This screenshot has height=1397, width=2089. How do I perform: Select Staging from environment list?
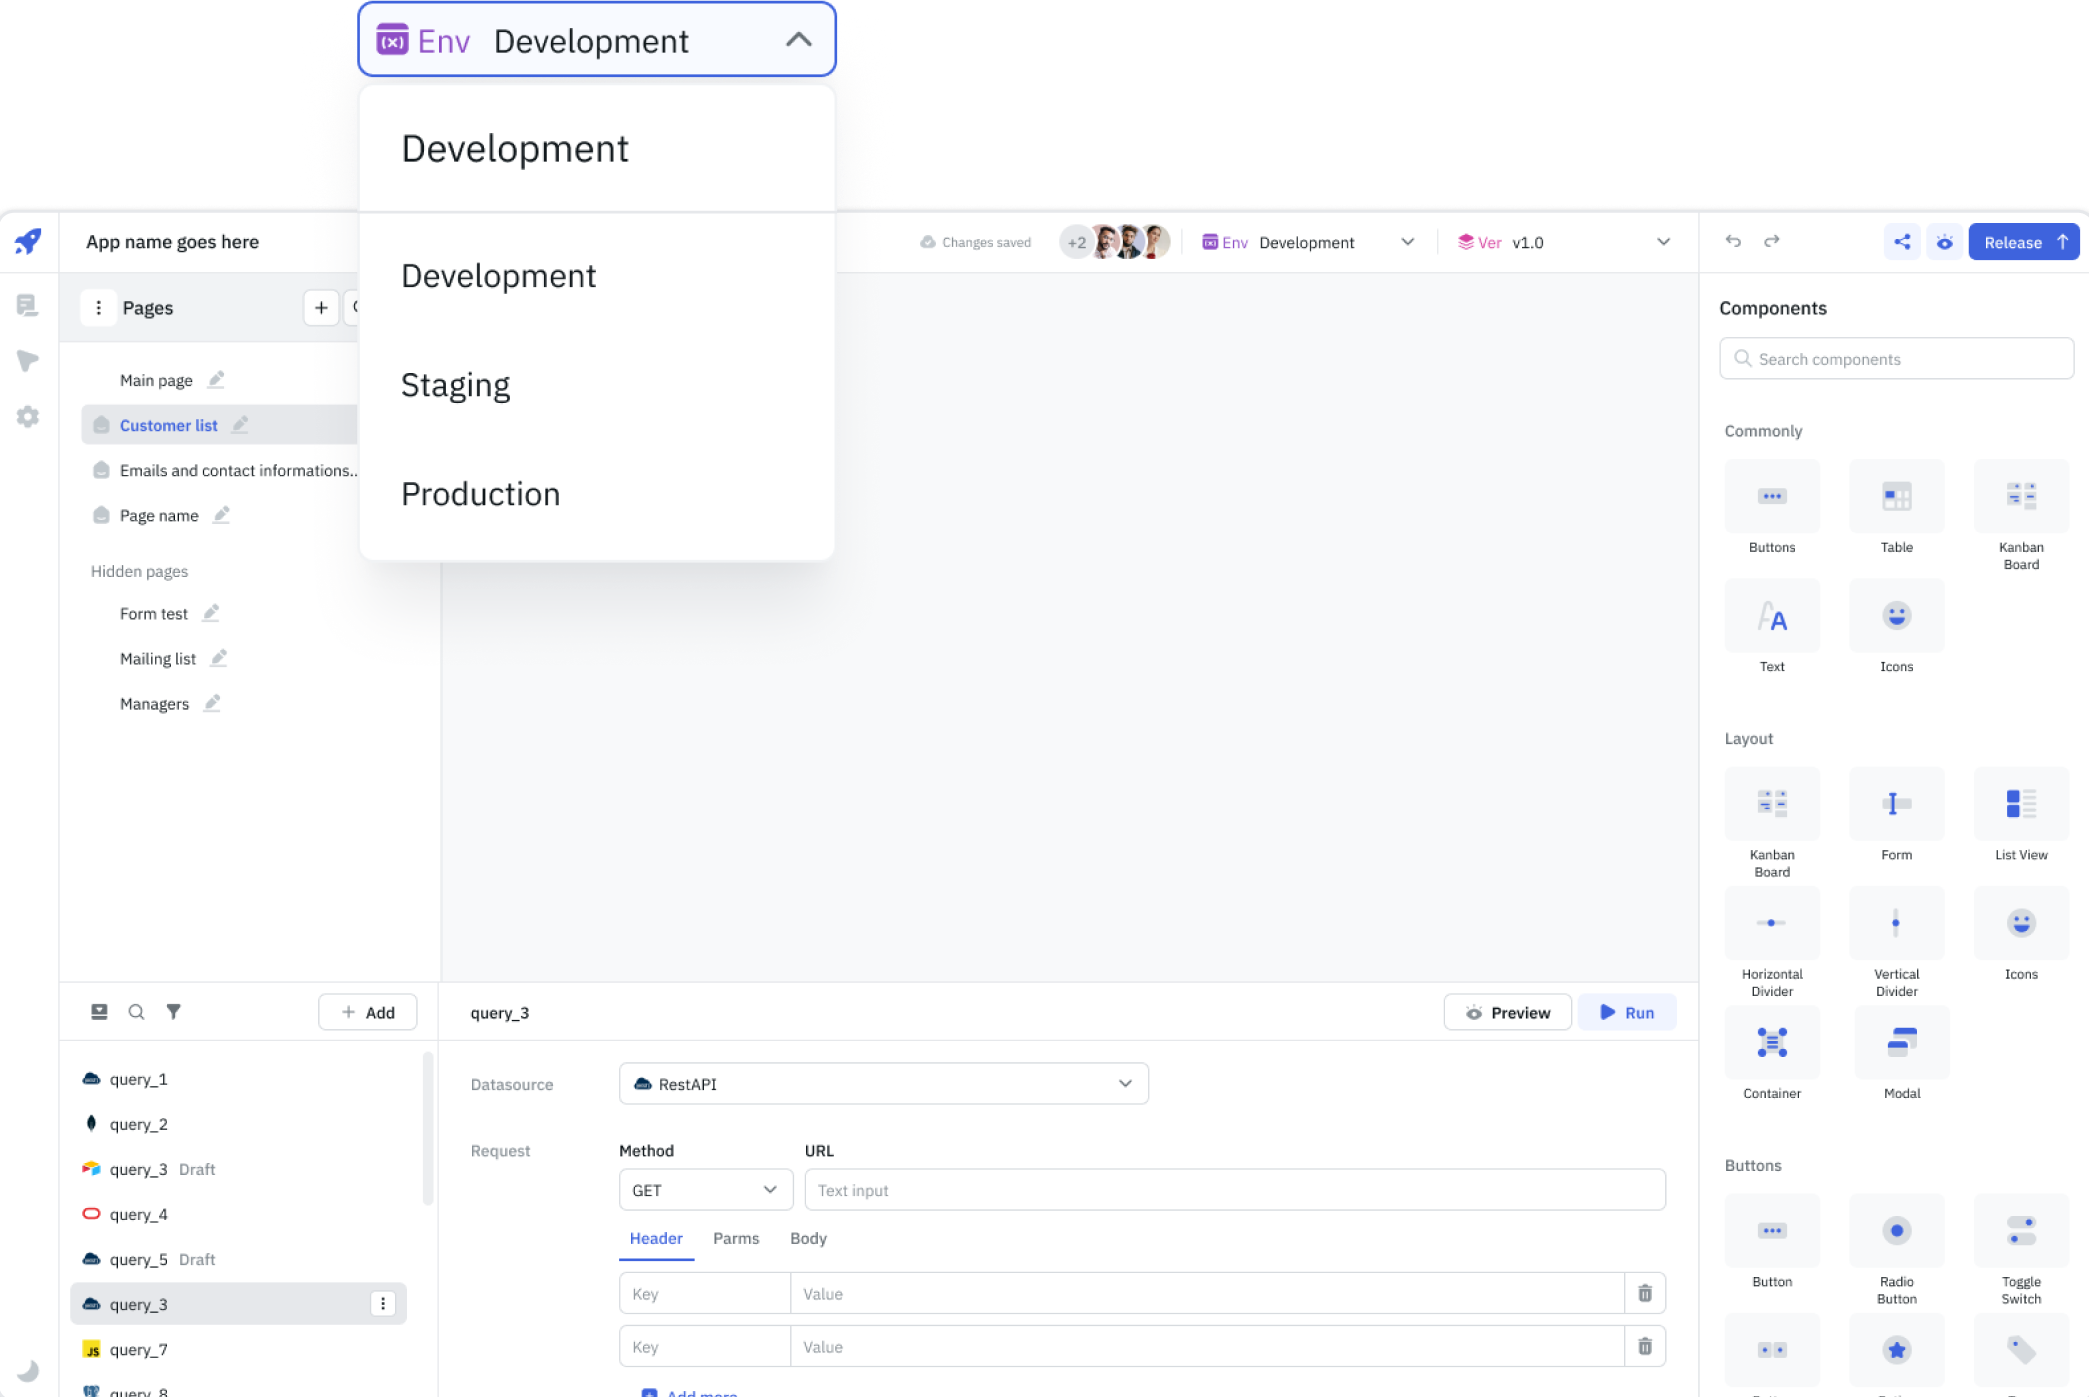click(456, 385)
